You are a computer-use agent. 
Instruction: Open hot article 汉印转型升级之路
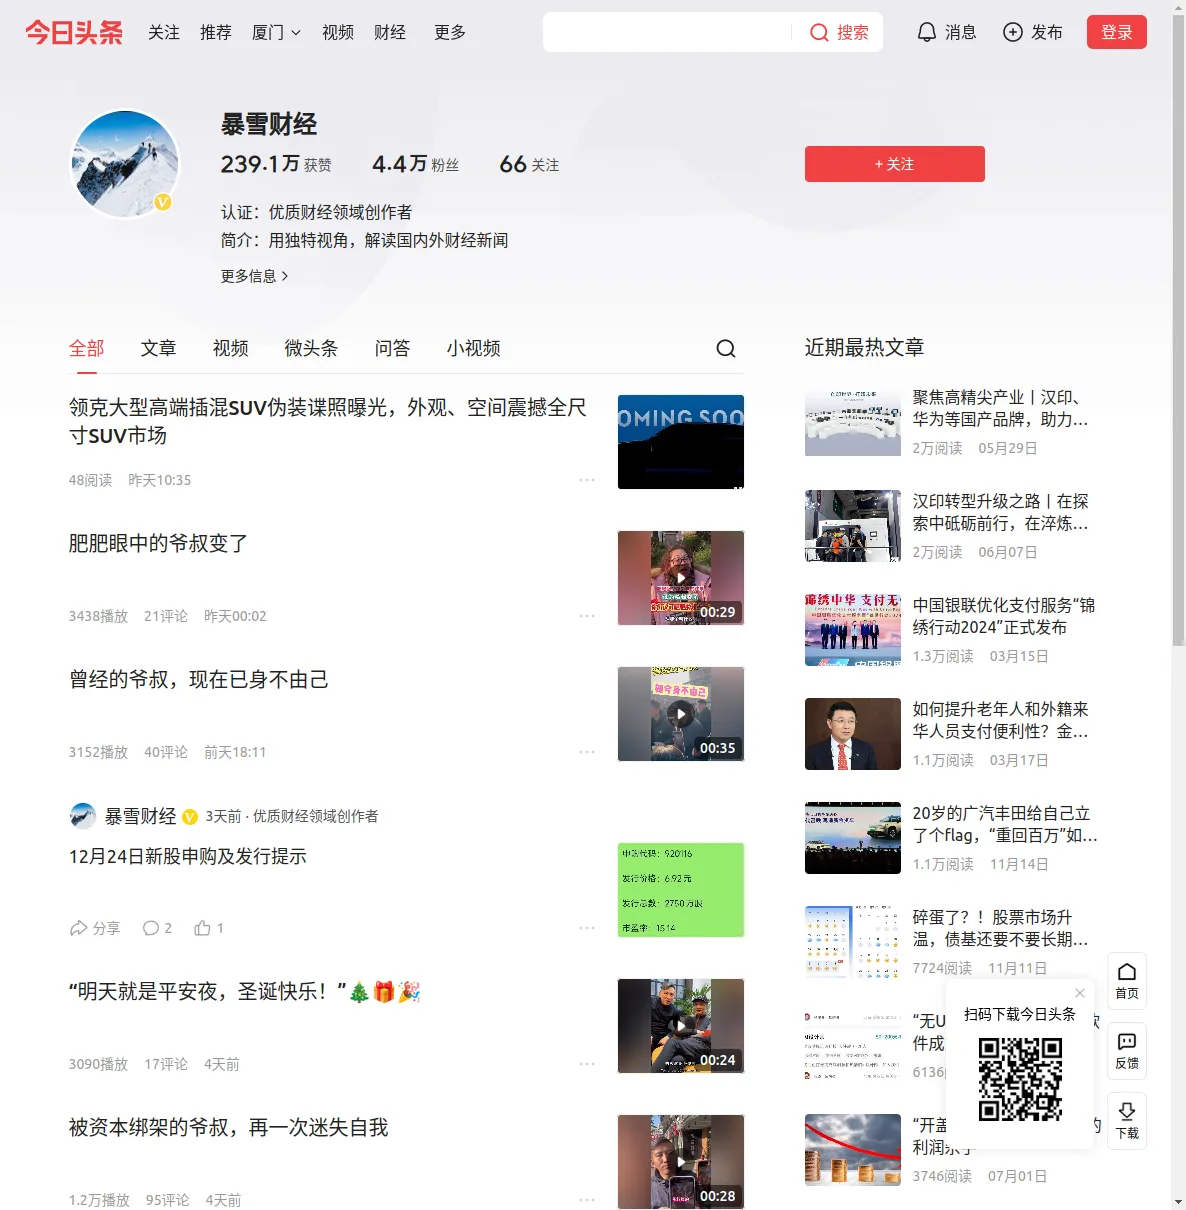click(1001, 512)
